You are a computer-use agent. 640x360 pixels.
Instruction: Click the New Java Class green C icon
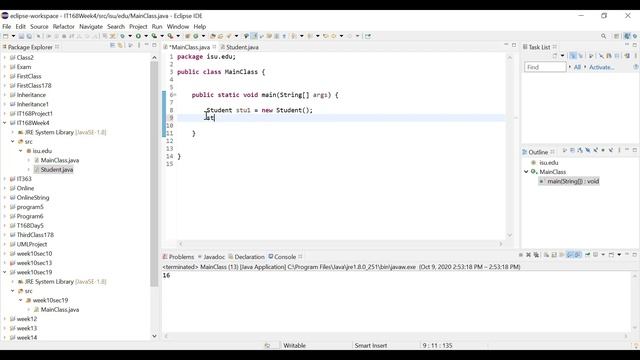tap(196, 36)
